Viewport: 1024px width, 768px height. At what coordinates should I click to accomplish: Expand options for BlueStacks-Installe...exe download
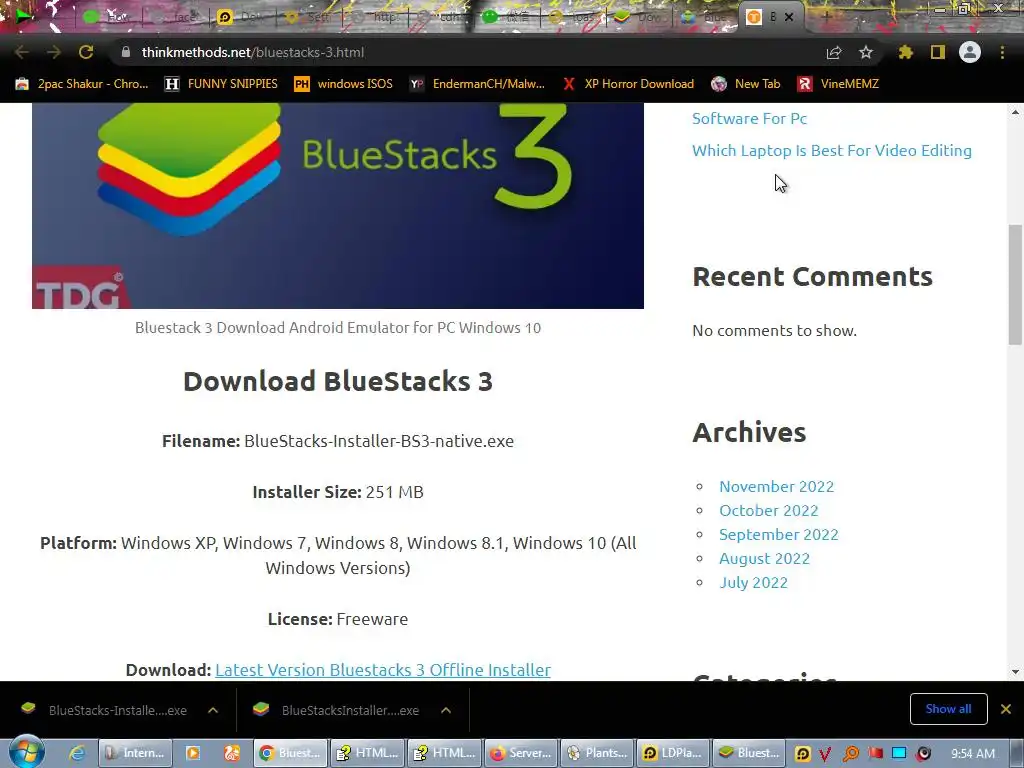coord(213,710)
